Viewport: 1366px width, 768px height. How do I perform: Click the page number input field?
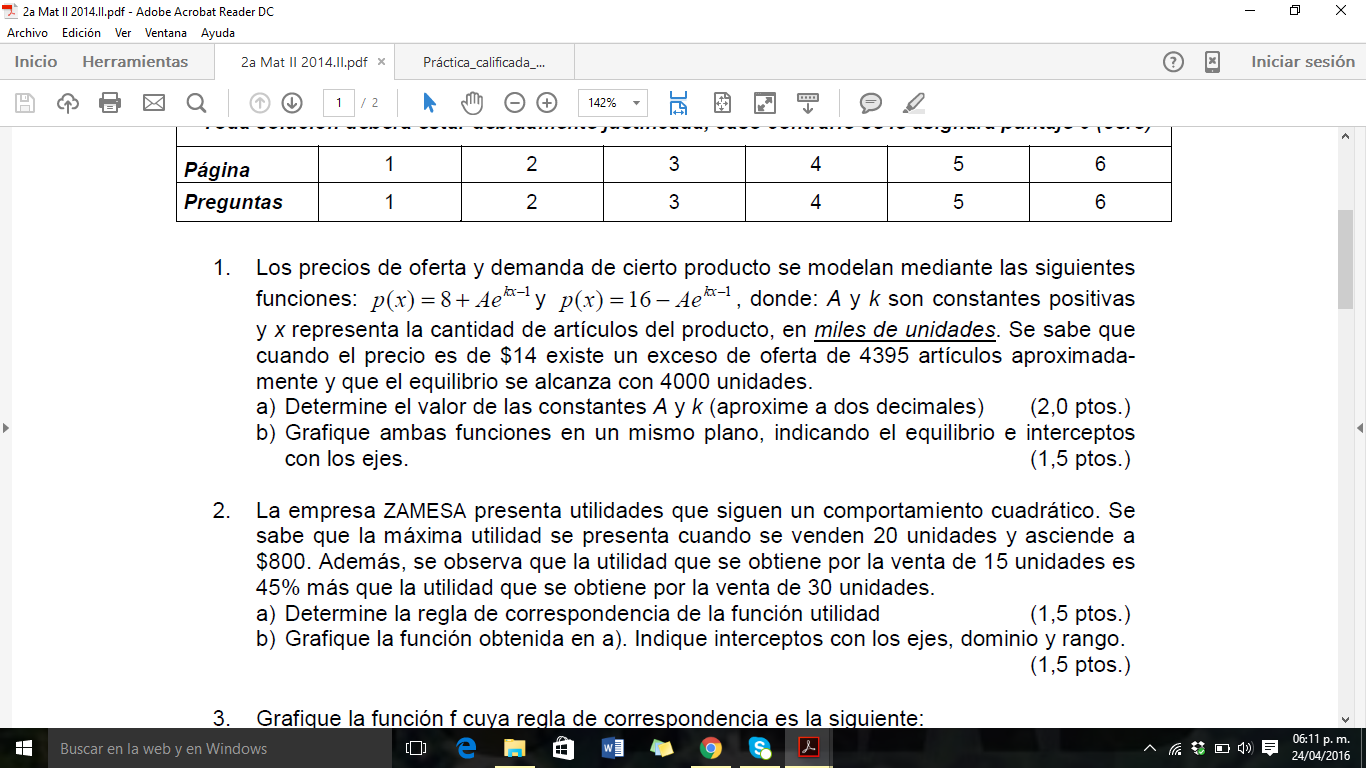click(340, 103)
